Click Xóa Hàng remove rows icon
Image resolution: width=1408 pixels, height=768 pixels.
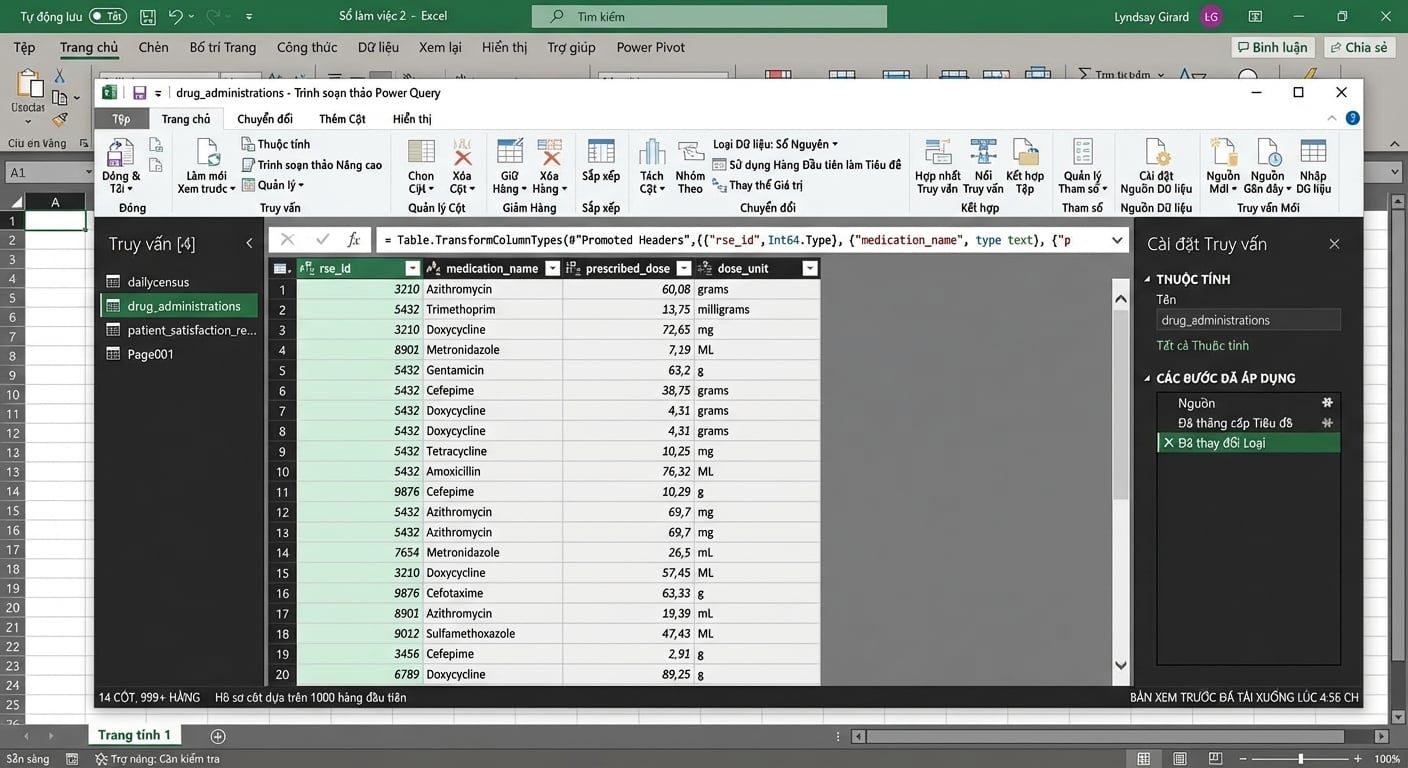[549, 152]
